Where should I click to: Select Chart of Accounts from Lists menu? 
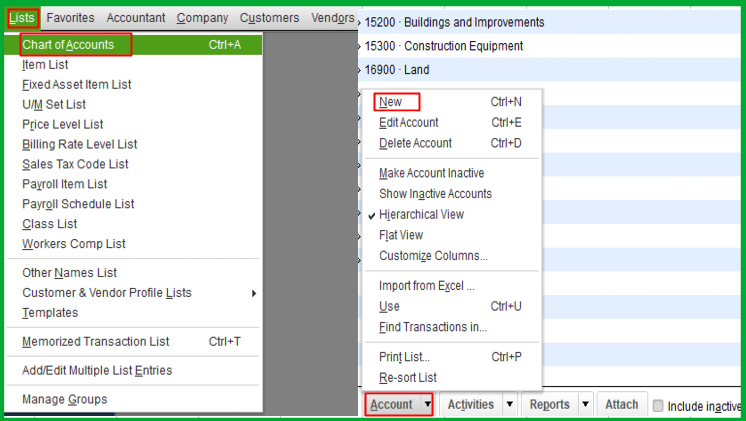point(133,45)
